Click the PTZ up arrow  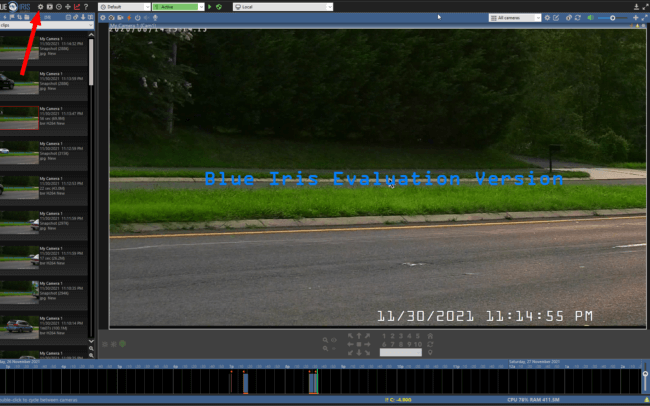(x=359, y=336)
